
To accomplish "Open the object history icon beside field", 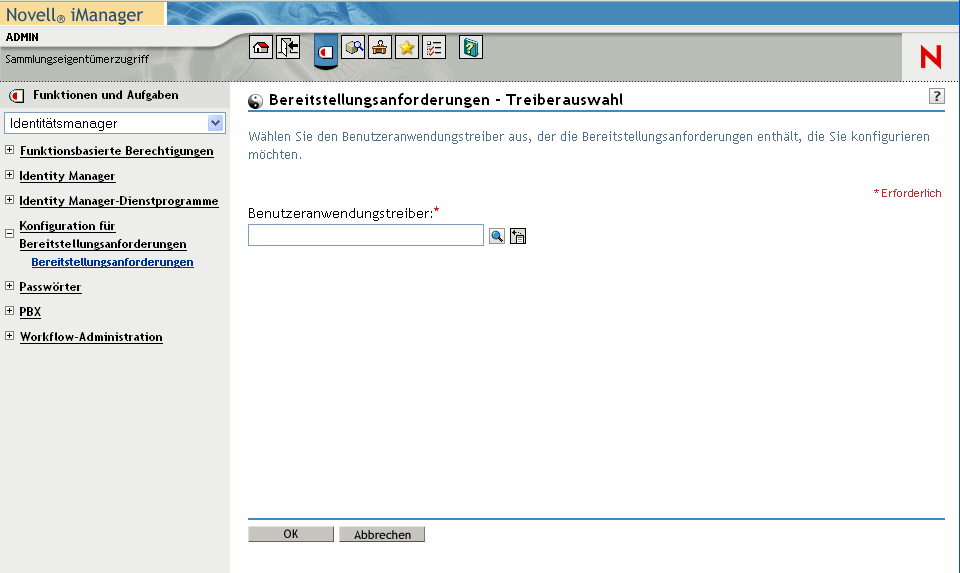I will pos(518,236).
